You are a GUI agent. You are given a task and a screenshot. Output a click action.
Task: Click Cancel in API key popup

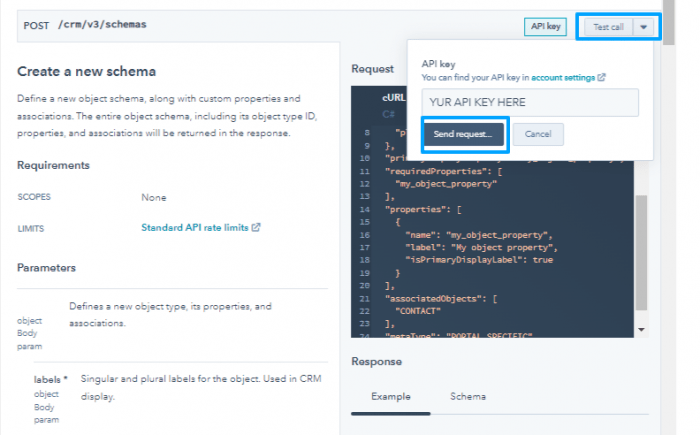click(538, 134)
